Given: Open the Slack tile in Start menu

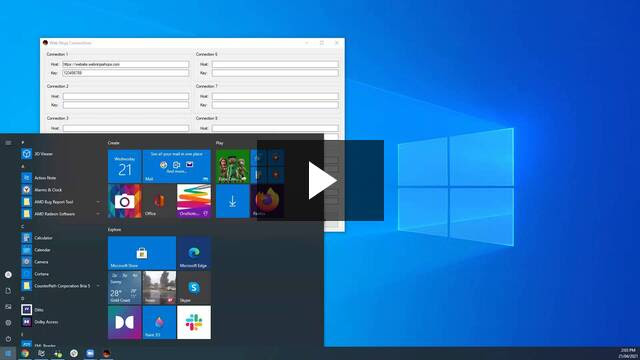Looking at the screenshot, I should tap(194, 322).
